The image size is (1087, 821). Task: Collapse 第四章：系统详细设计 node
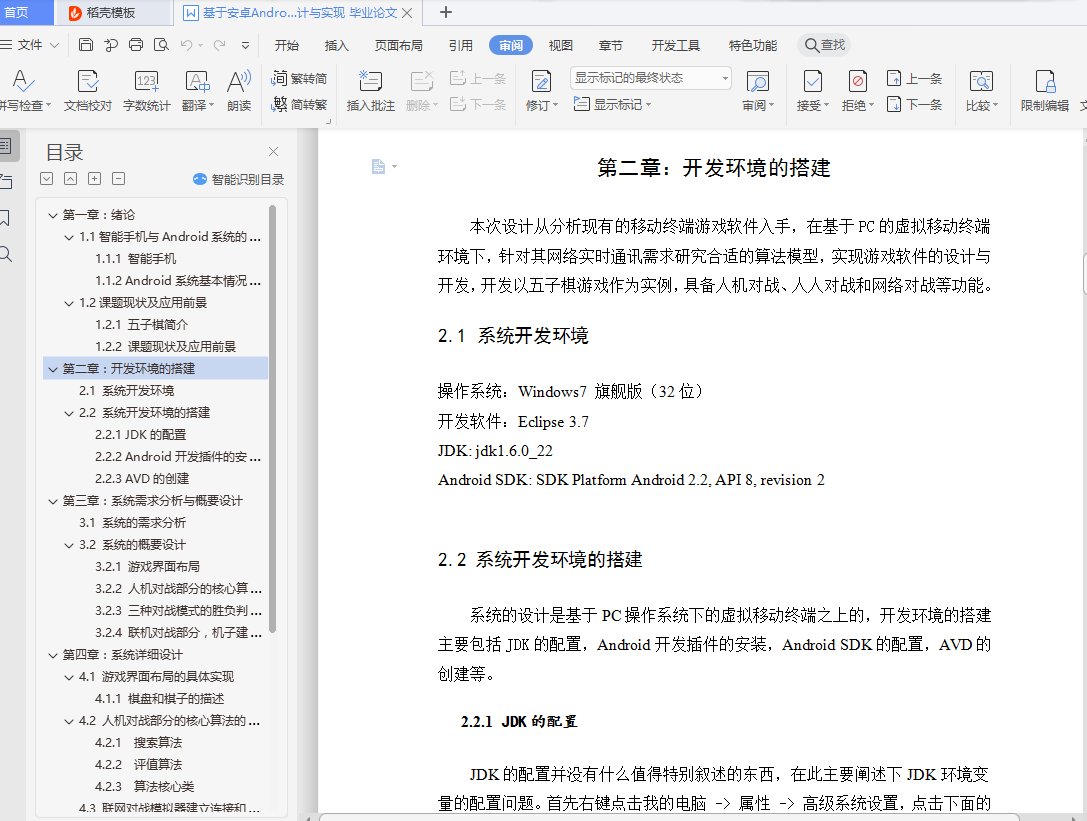53,655
